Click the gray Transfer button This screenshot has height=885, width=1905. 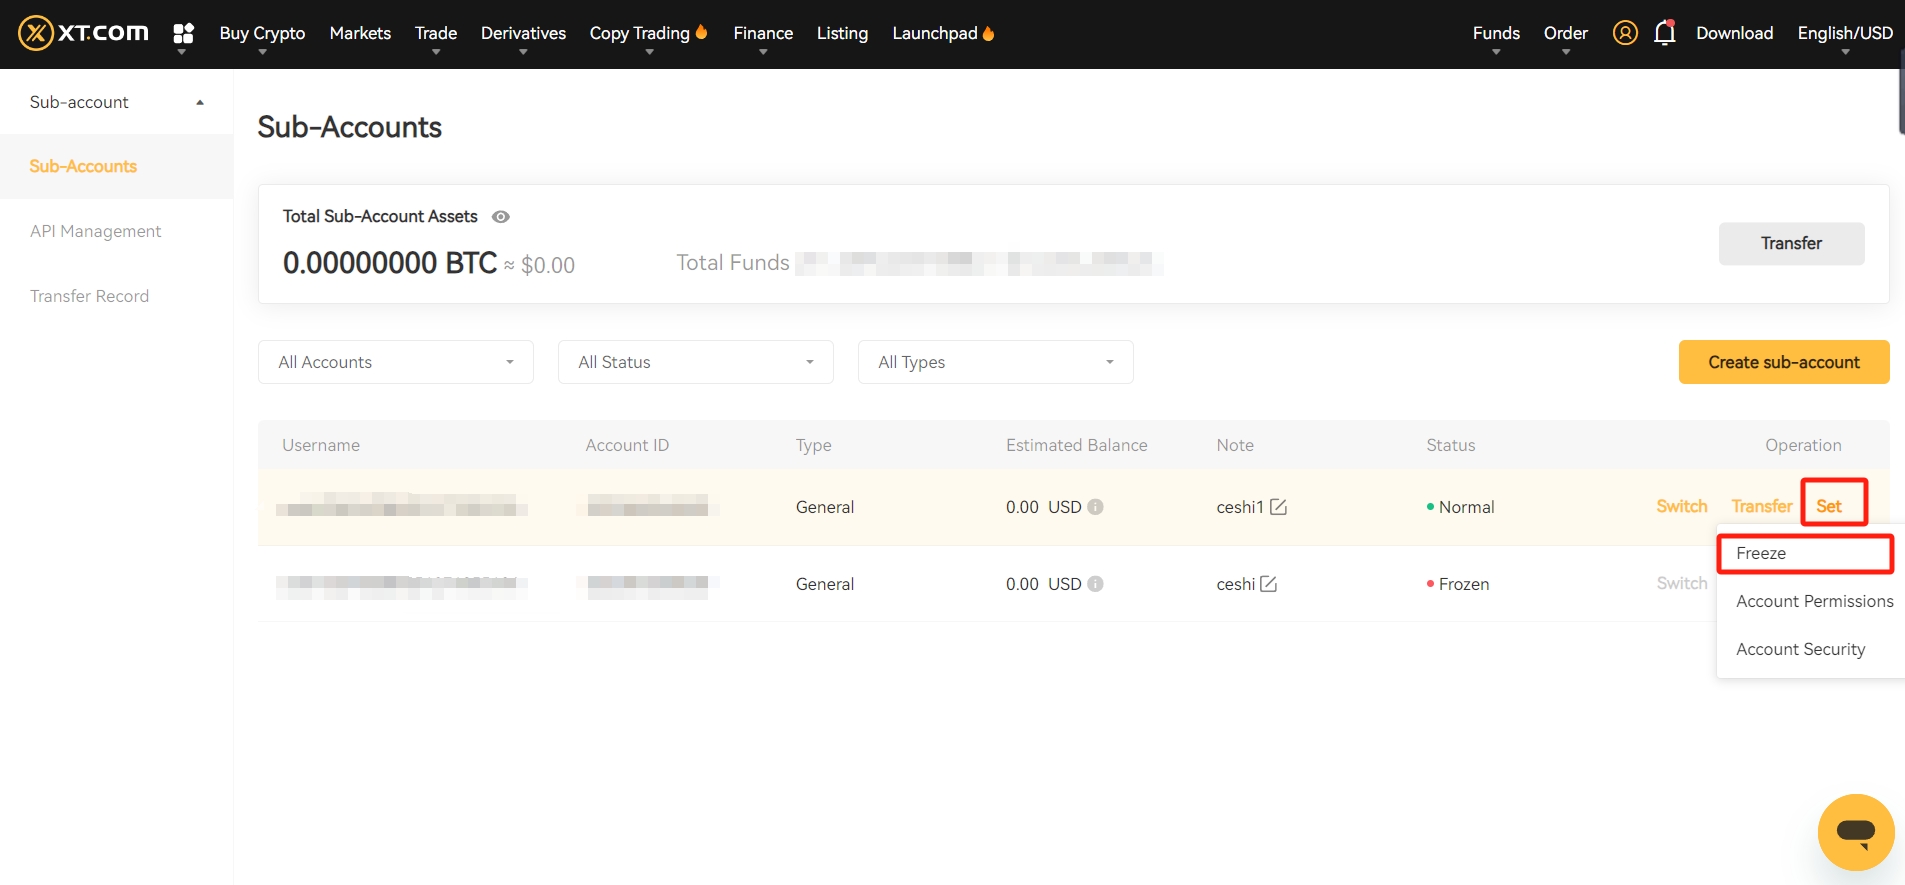tap(1791, 243)
